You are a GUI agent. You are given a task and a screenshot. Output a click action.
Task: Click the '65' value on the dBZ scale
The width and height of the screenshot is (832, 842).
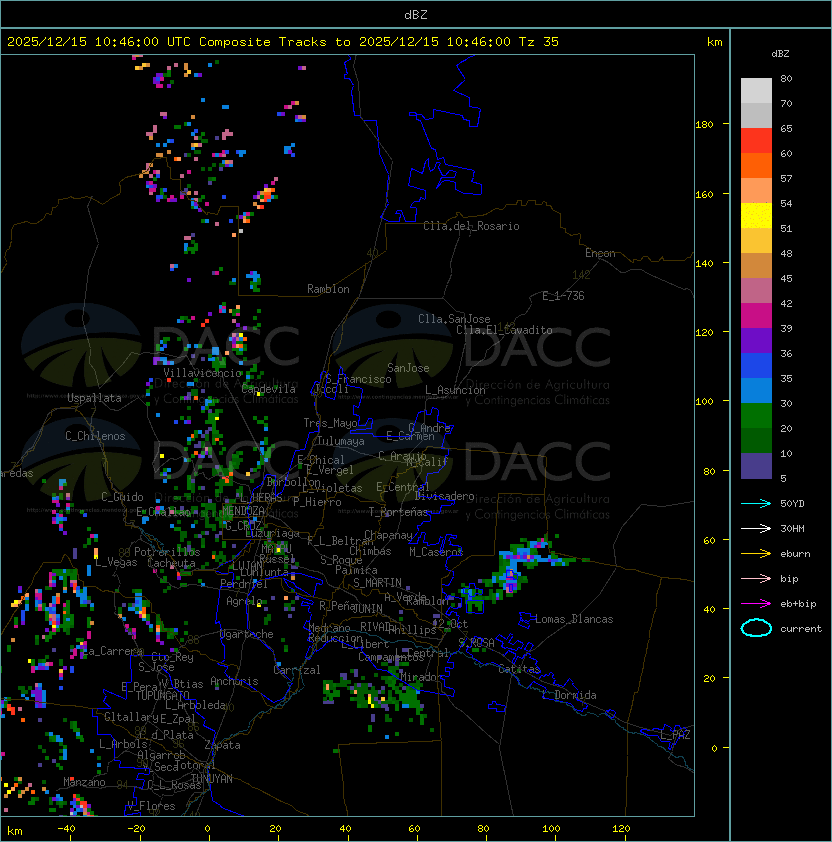pos(786,128)
